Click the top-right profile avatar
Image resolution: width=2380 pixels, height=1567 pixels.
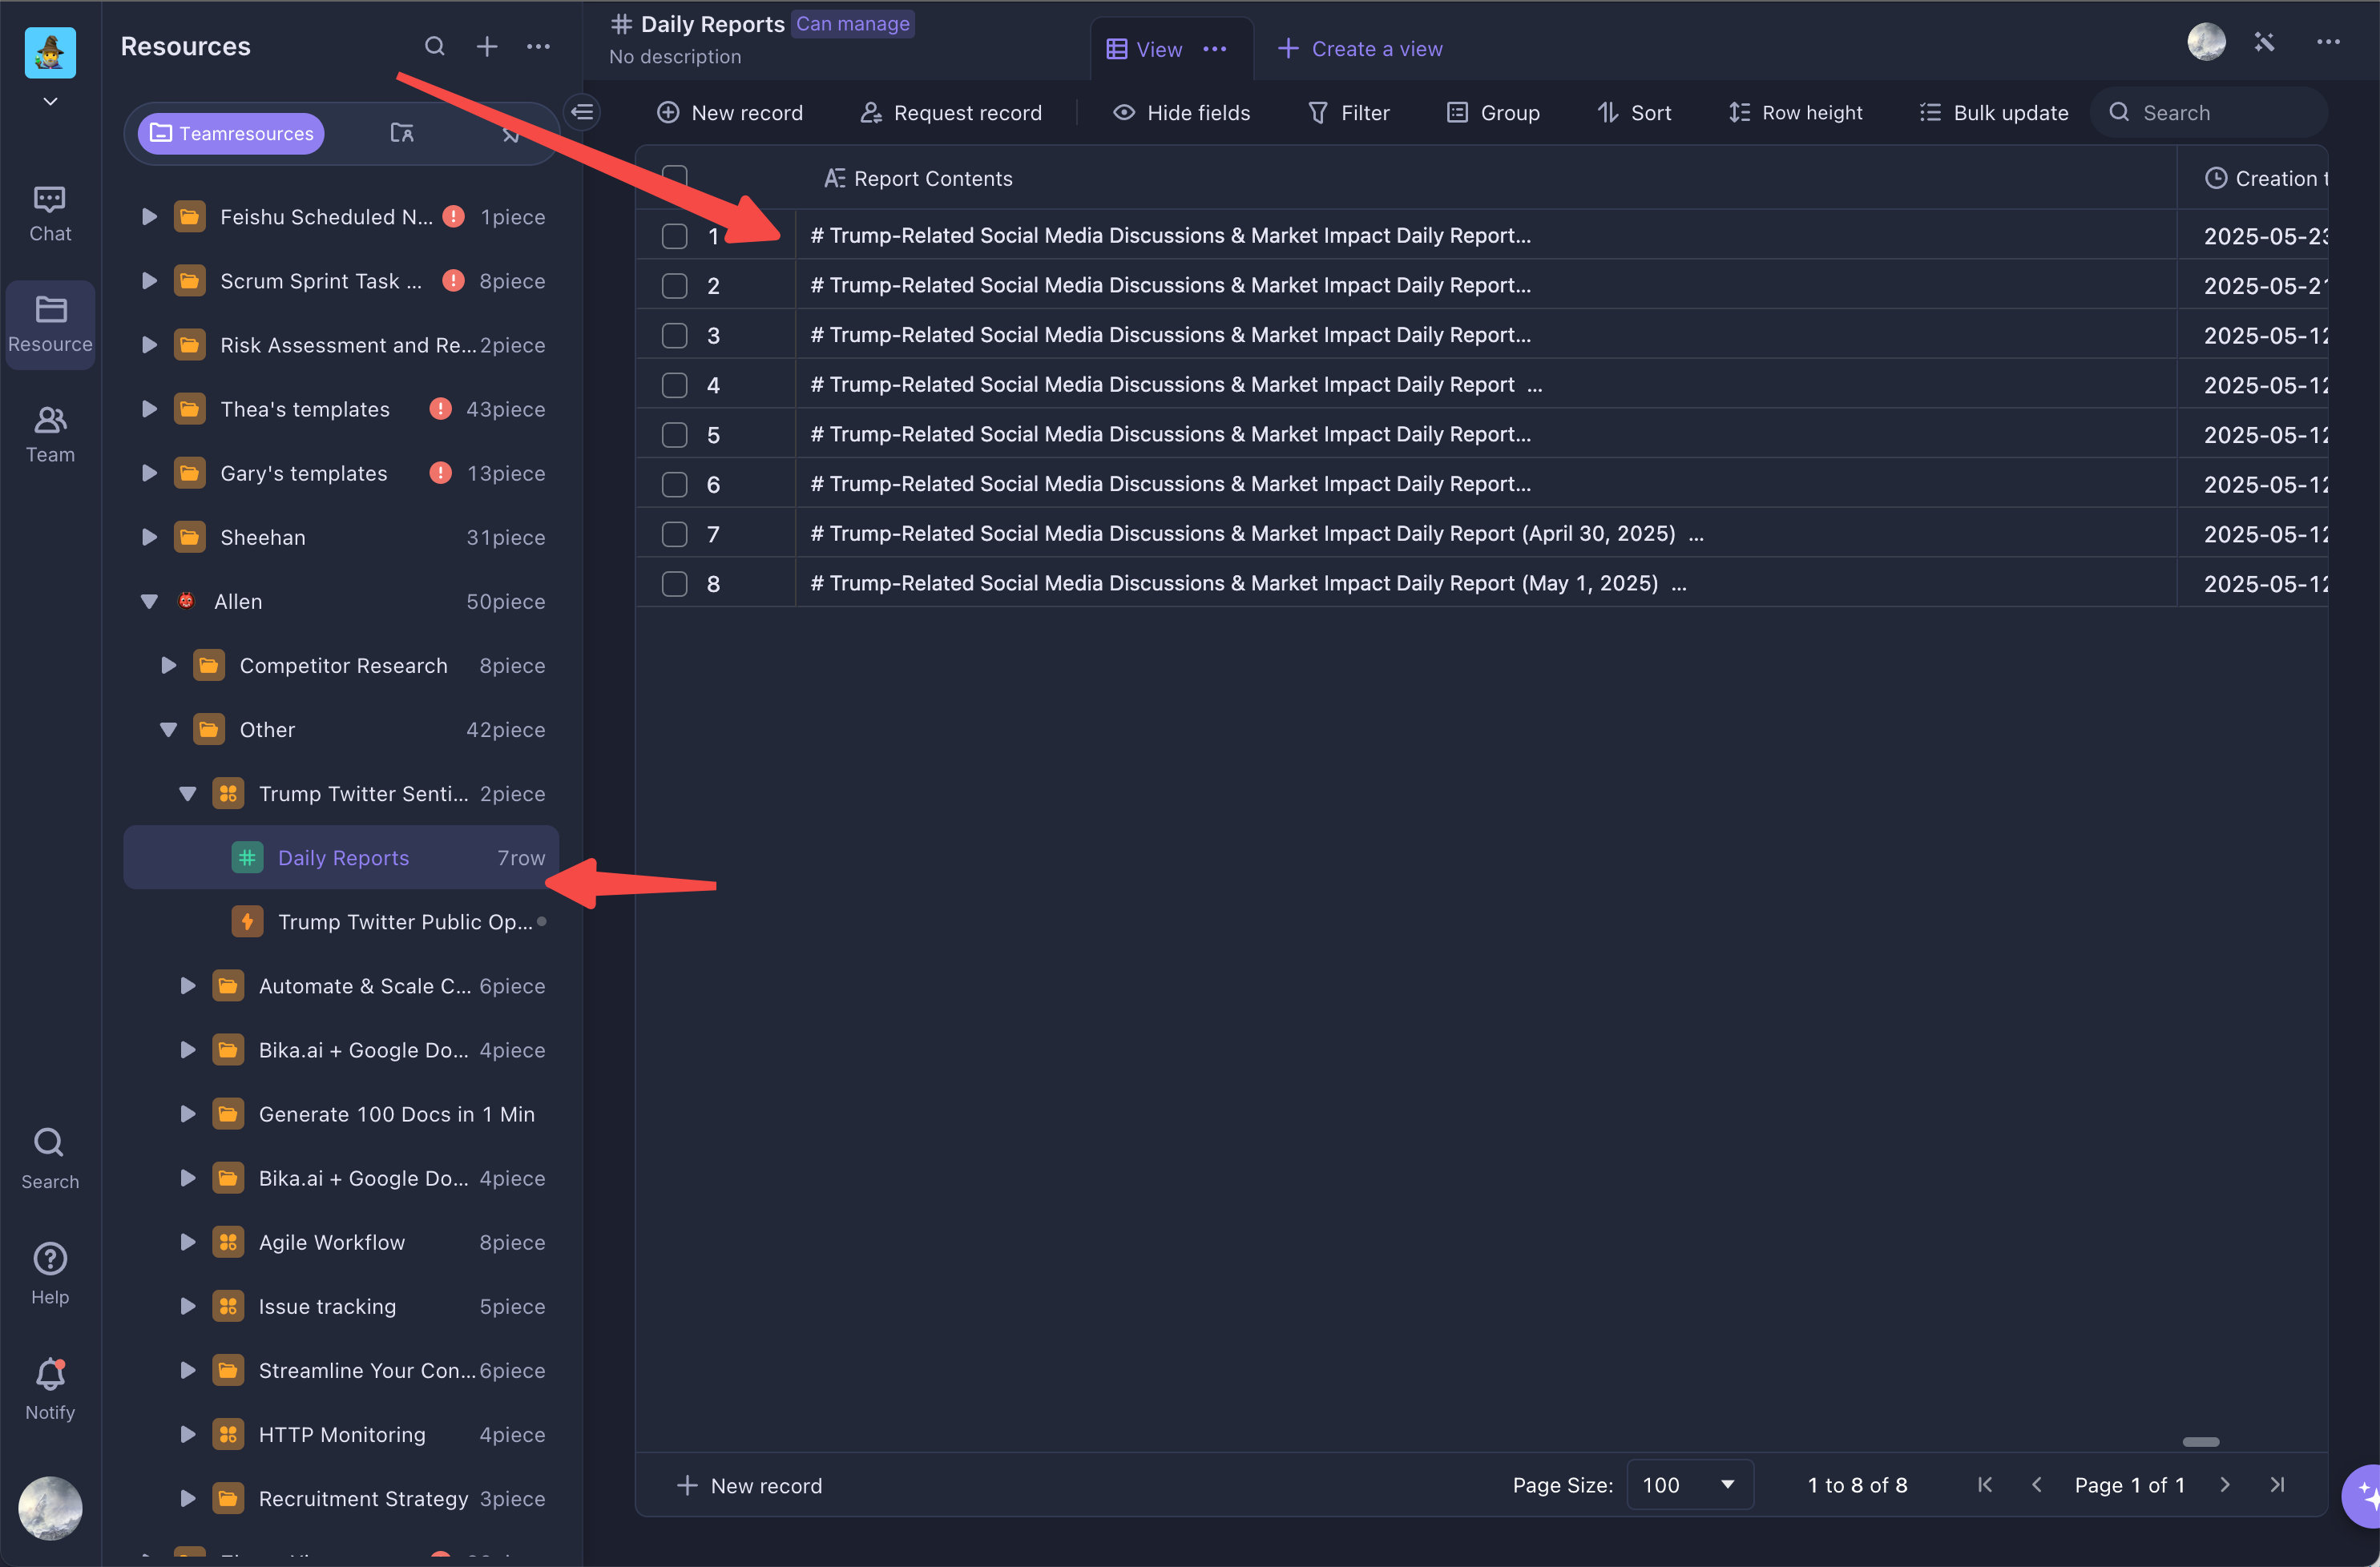click(2206, 42)
